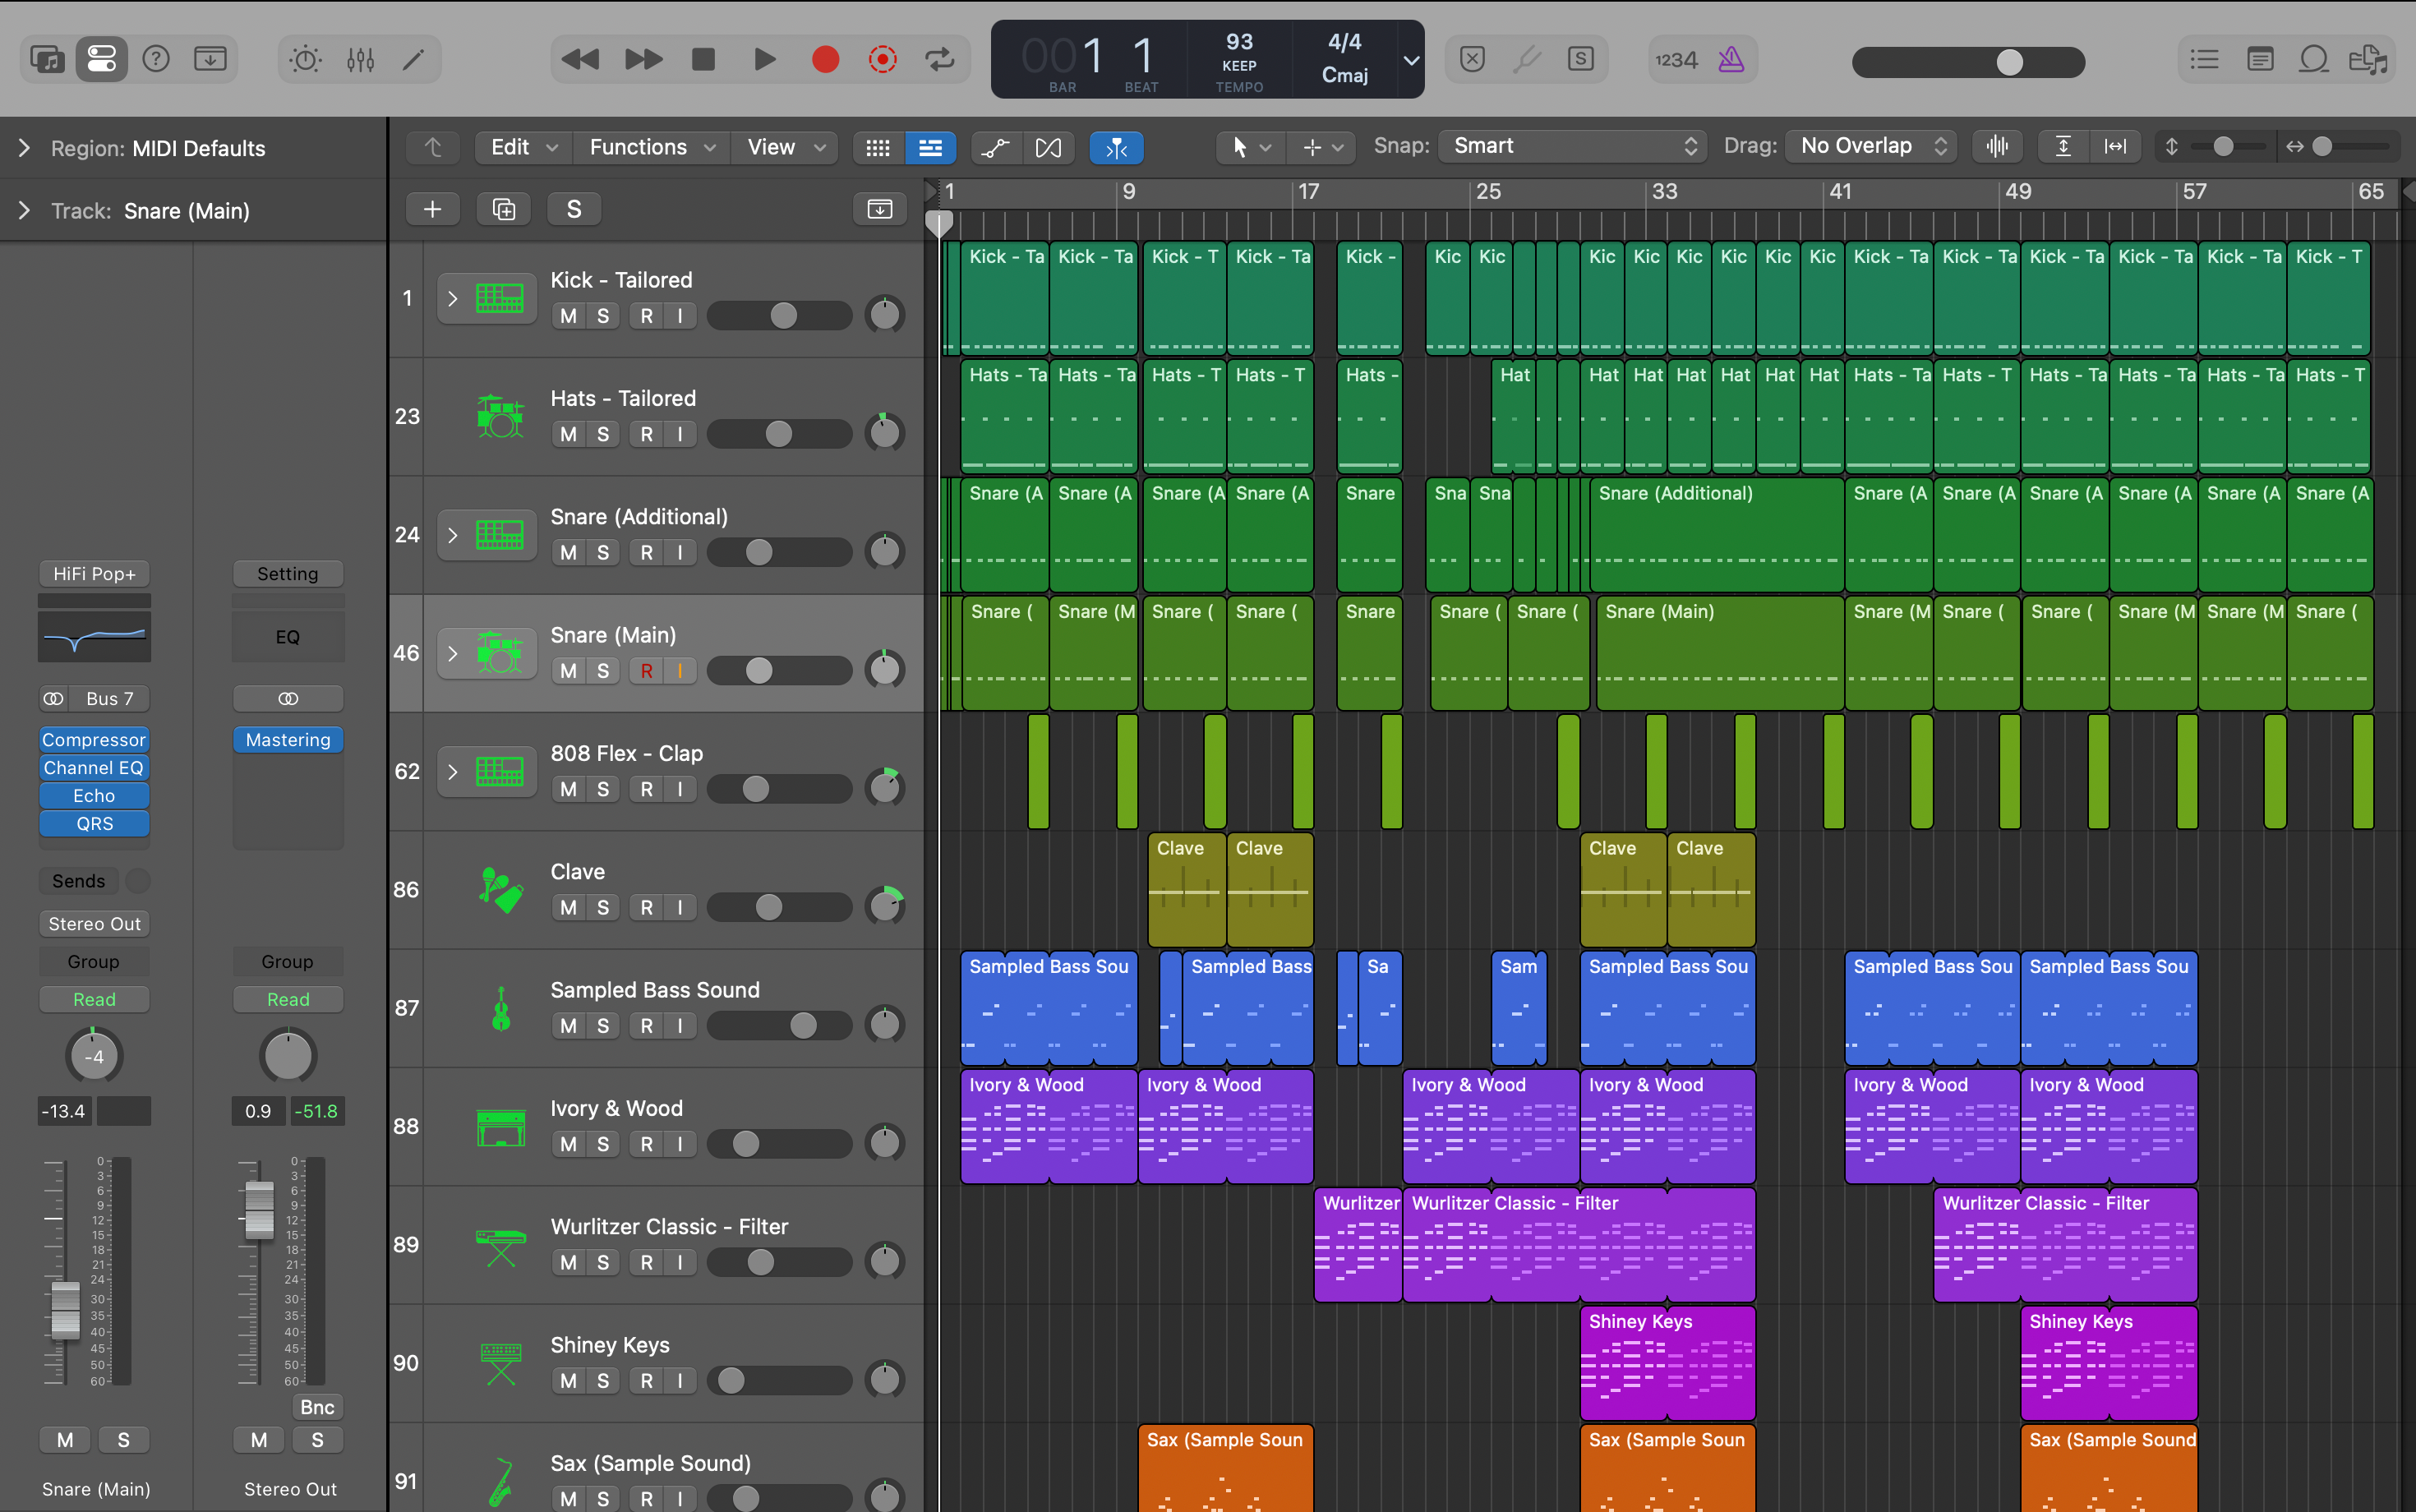The image size is (2416, 1512).
Task: Open the Mixer with the faders icon
Action: (x=360, y=60)
